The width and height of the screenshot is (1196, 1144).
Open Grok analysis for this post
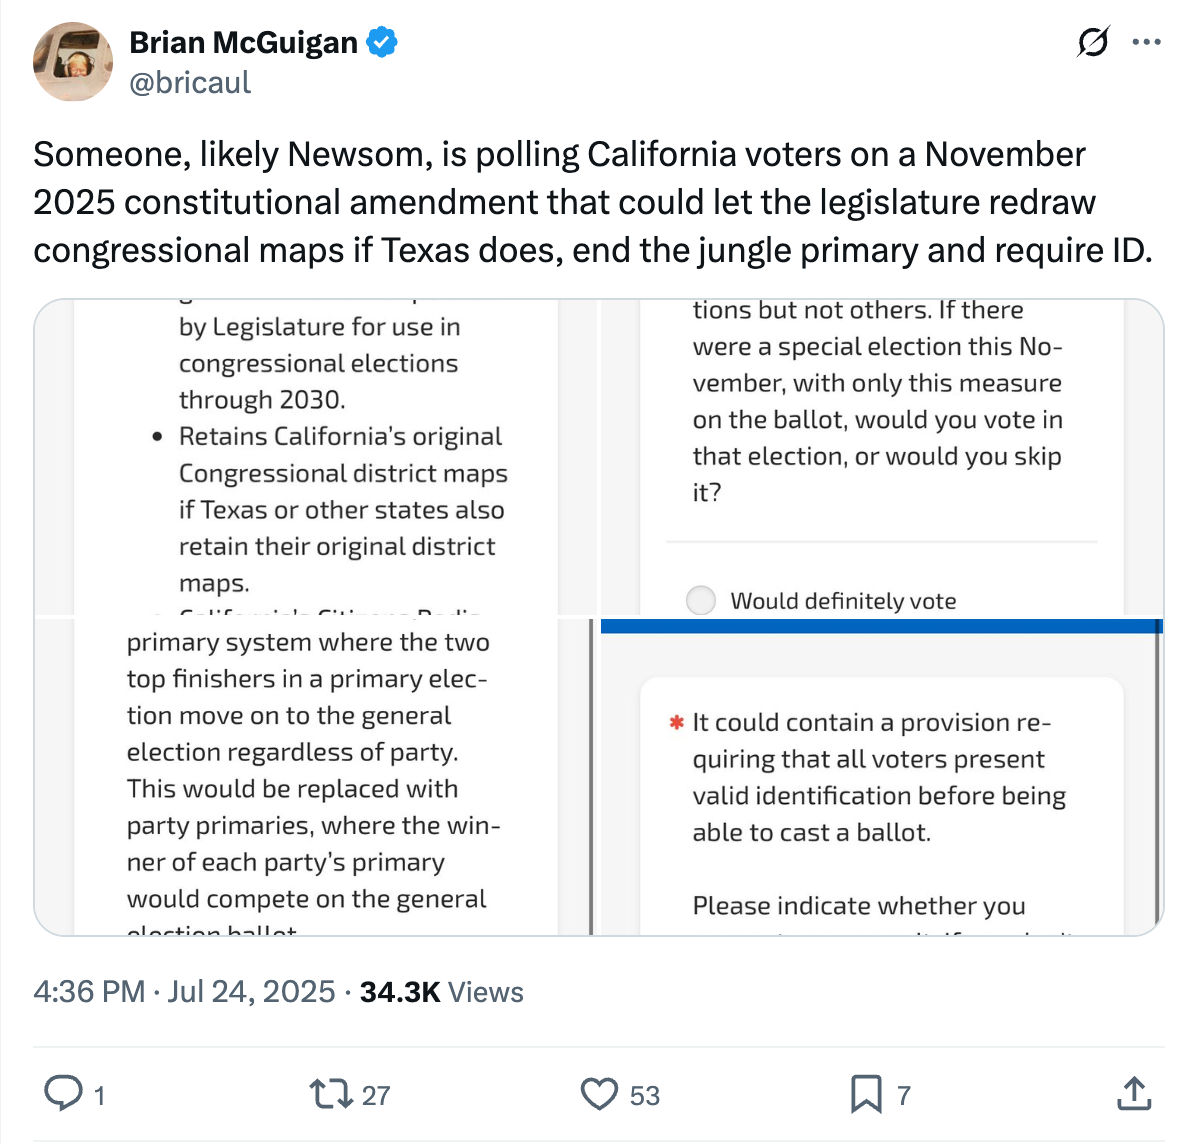point(1094,42)
